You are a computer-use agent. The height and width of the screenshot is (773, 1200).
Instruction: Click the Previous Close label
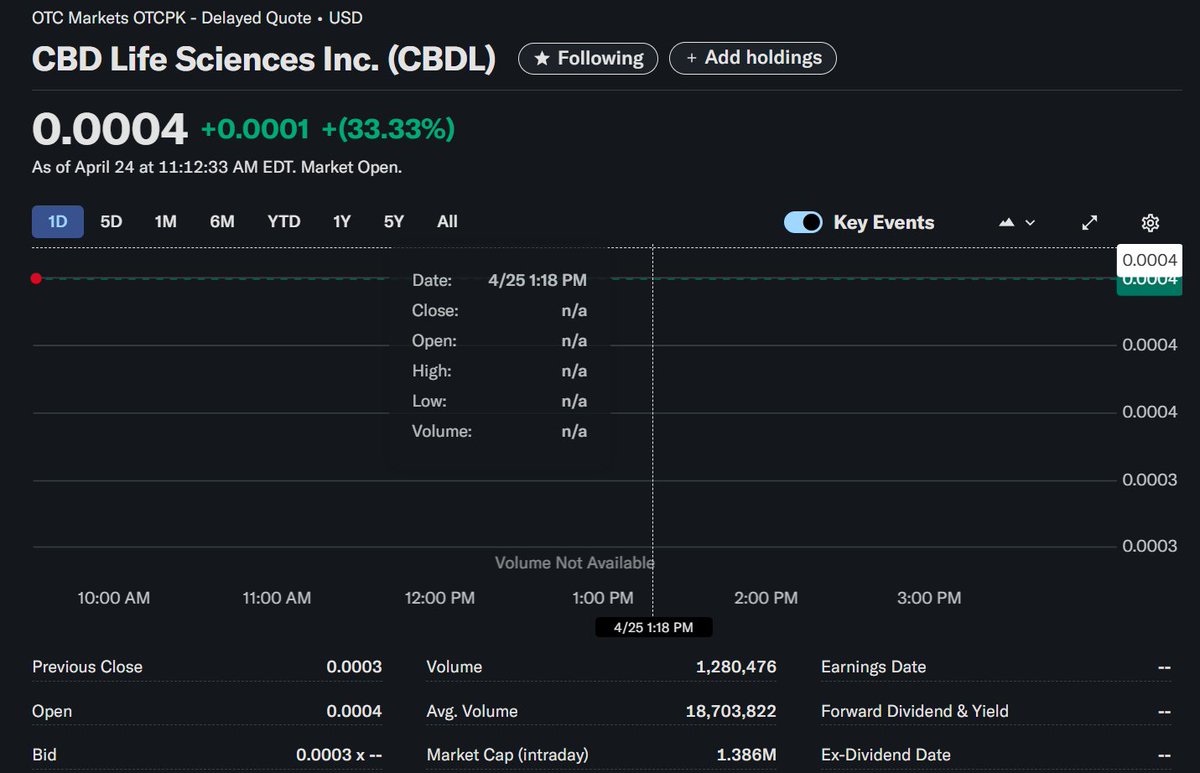(x=87, y=666)
